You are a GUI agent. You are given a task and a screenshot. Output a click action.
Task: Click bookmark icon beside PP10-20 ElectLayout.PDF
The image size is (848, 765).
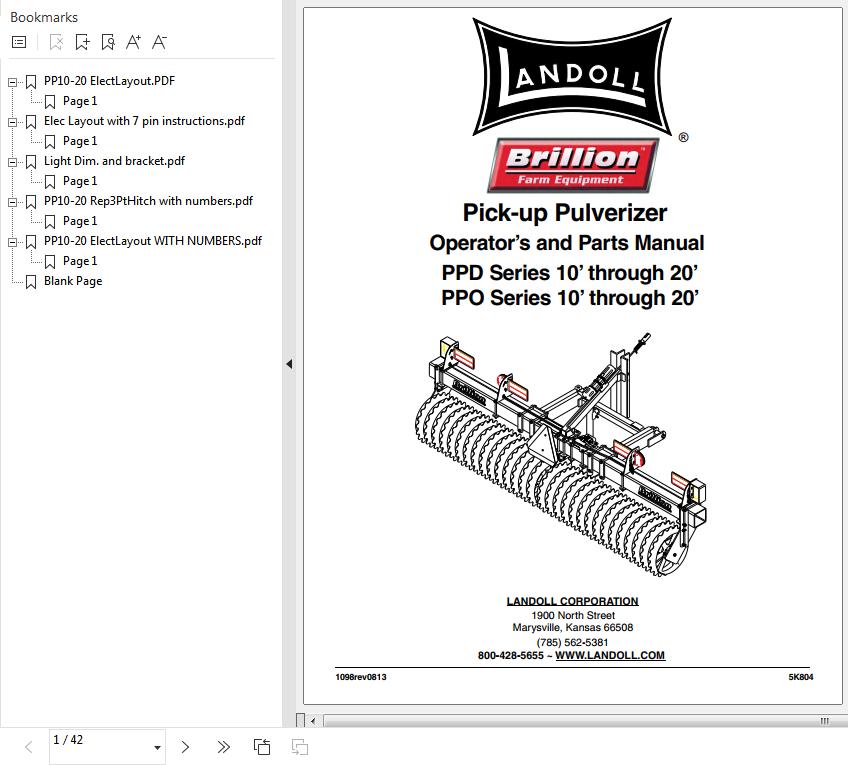pyautogui.click(x=31, y=82)
